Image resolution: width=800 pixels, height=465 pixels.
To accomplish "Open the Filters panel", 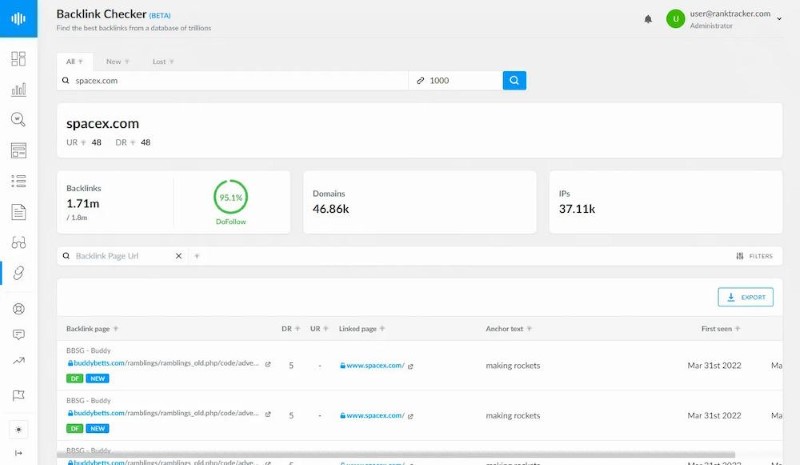I will pos(755,256).
